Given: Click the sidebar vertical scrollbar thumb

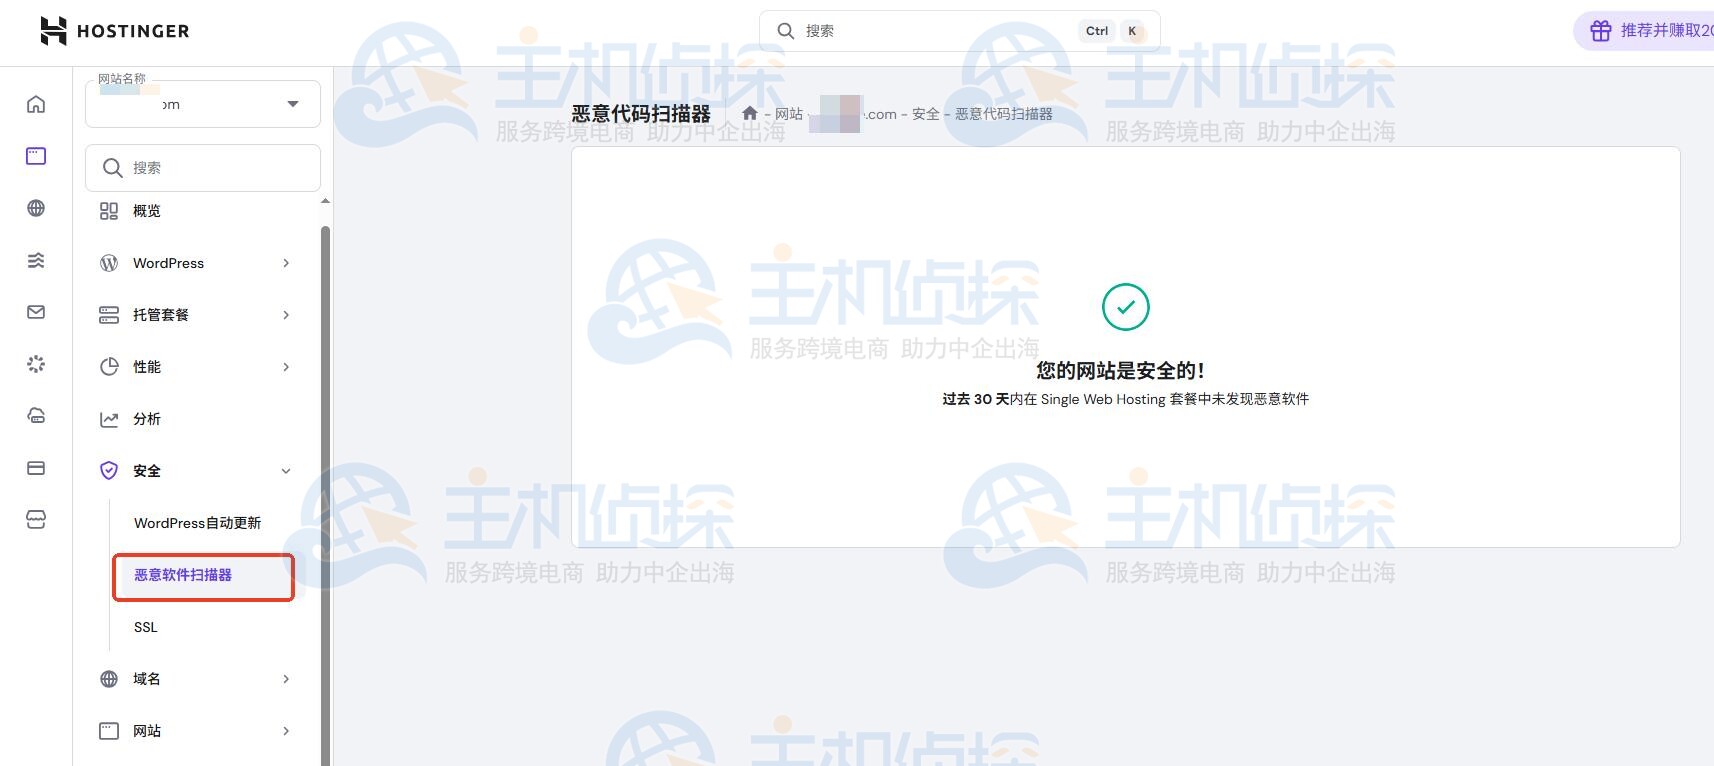Looking at the screenshot, I should [x=325, y=495].
